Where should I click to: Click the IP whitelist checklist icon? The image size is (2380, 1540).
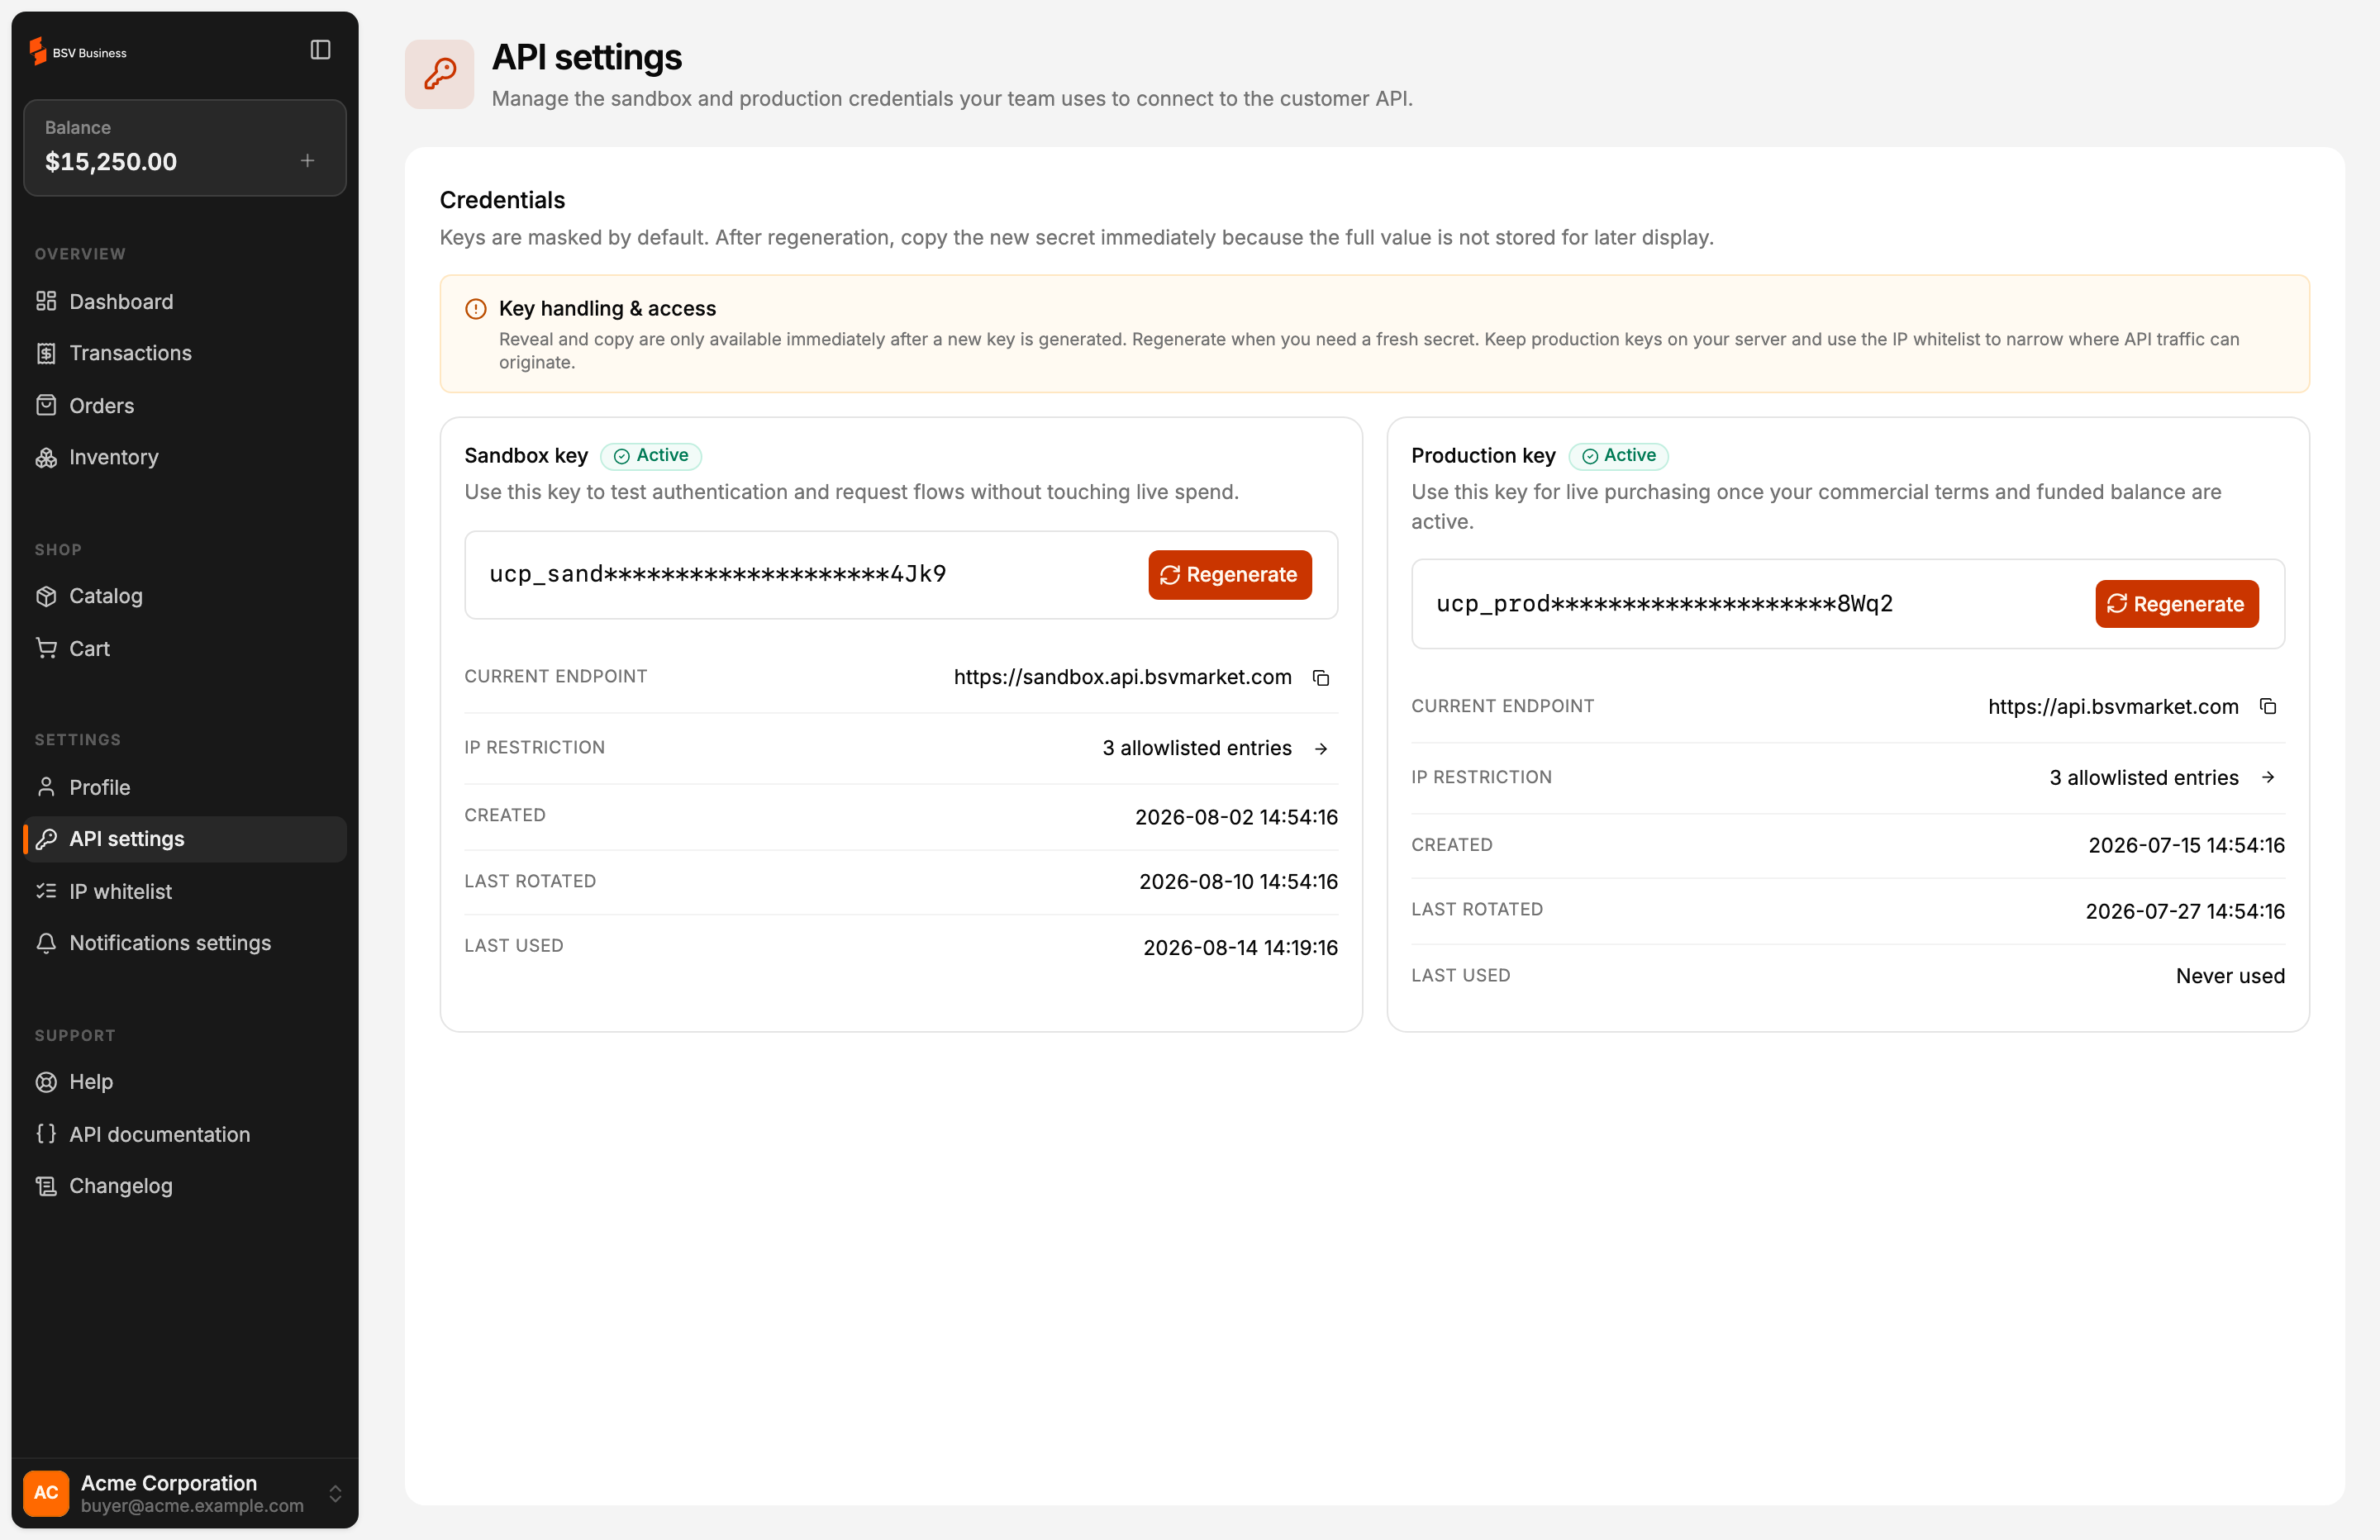tap(46, 891)
